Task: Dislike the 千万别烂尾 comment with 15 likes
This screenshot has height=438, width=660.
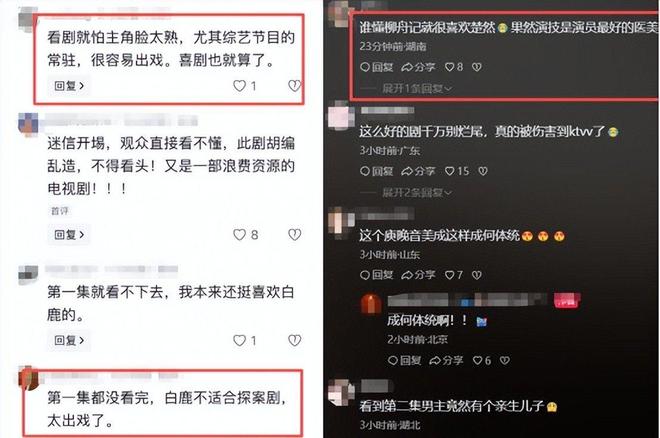Action: click(483, 171)
